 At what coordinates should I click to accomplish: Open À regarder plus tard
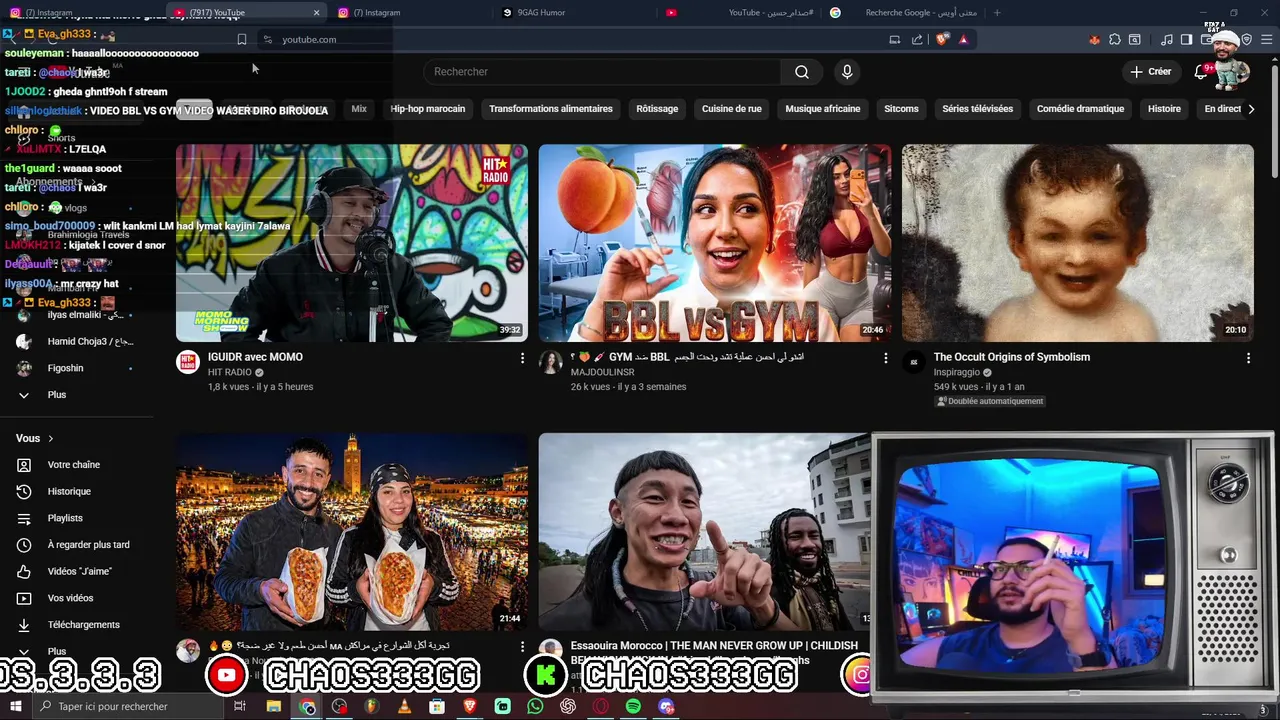[x=88, y=545]
